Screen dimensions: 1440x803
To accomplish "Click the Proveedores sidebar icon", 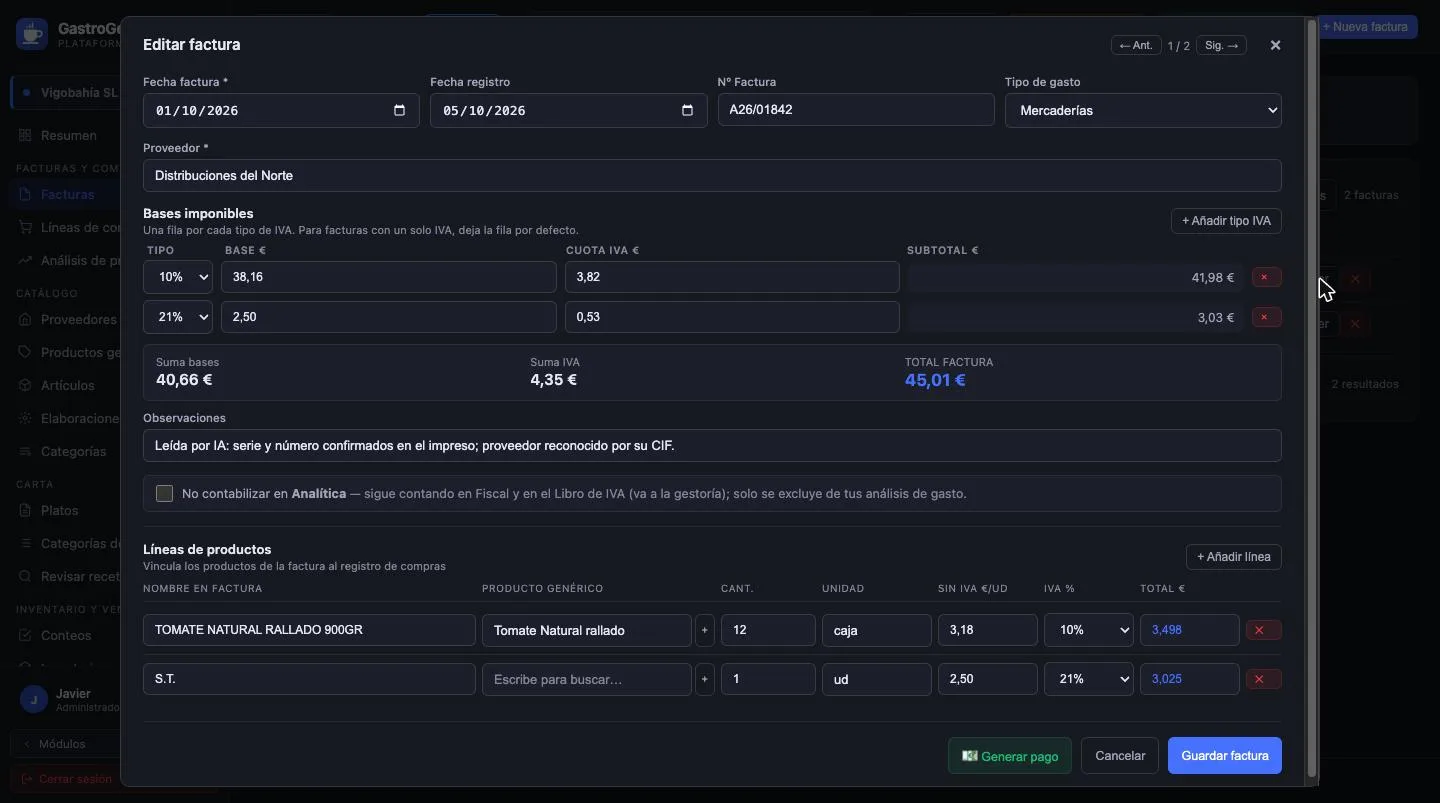I will point(25,319).
